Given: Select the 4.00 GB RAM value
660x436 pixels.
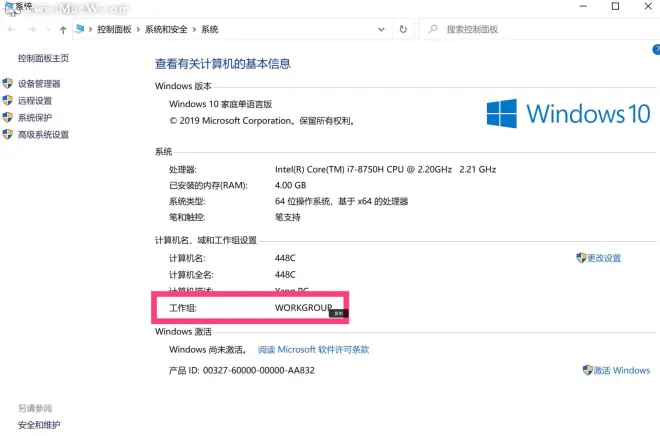Looking at the screenshot, I should point(290,185).
